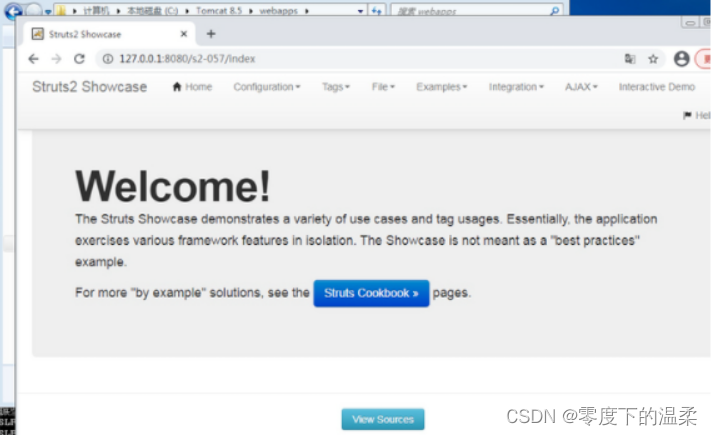Expand the Integration dropdown menu
This screenshot has height=435, width=712.
(x=516, y=87)
